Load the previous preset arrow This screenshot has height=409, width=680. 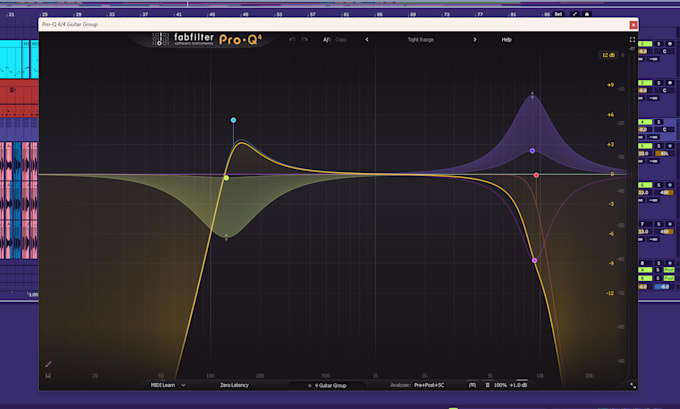(x=367, y=39)
